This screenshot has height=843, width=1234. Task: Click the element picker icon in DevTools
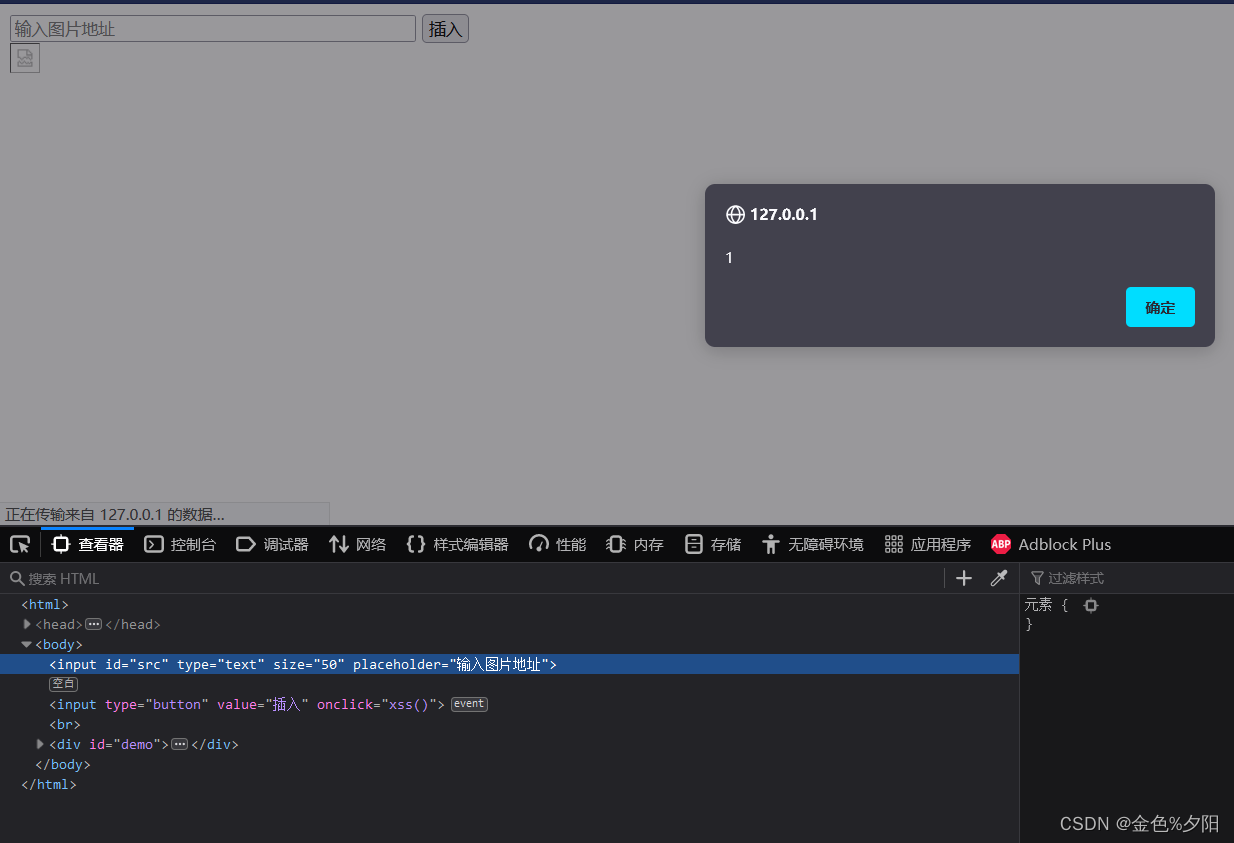pos(20,545)
